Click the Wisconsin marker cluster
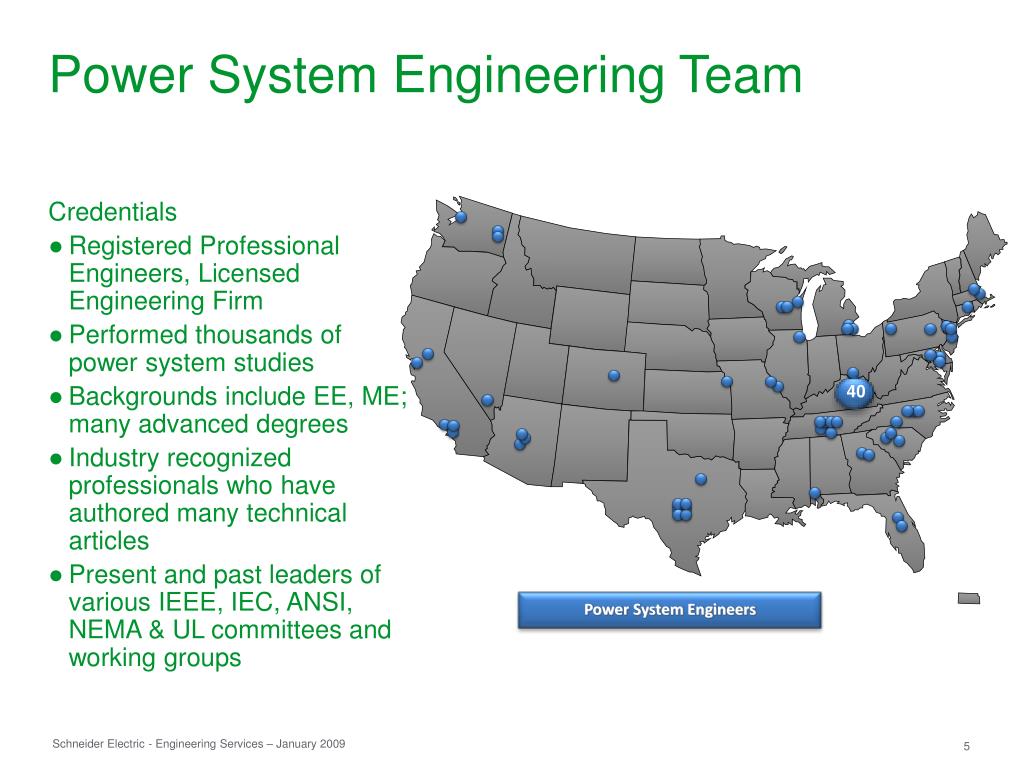Screen dimensions: 1024x768 click(x=789, y=305)
